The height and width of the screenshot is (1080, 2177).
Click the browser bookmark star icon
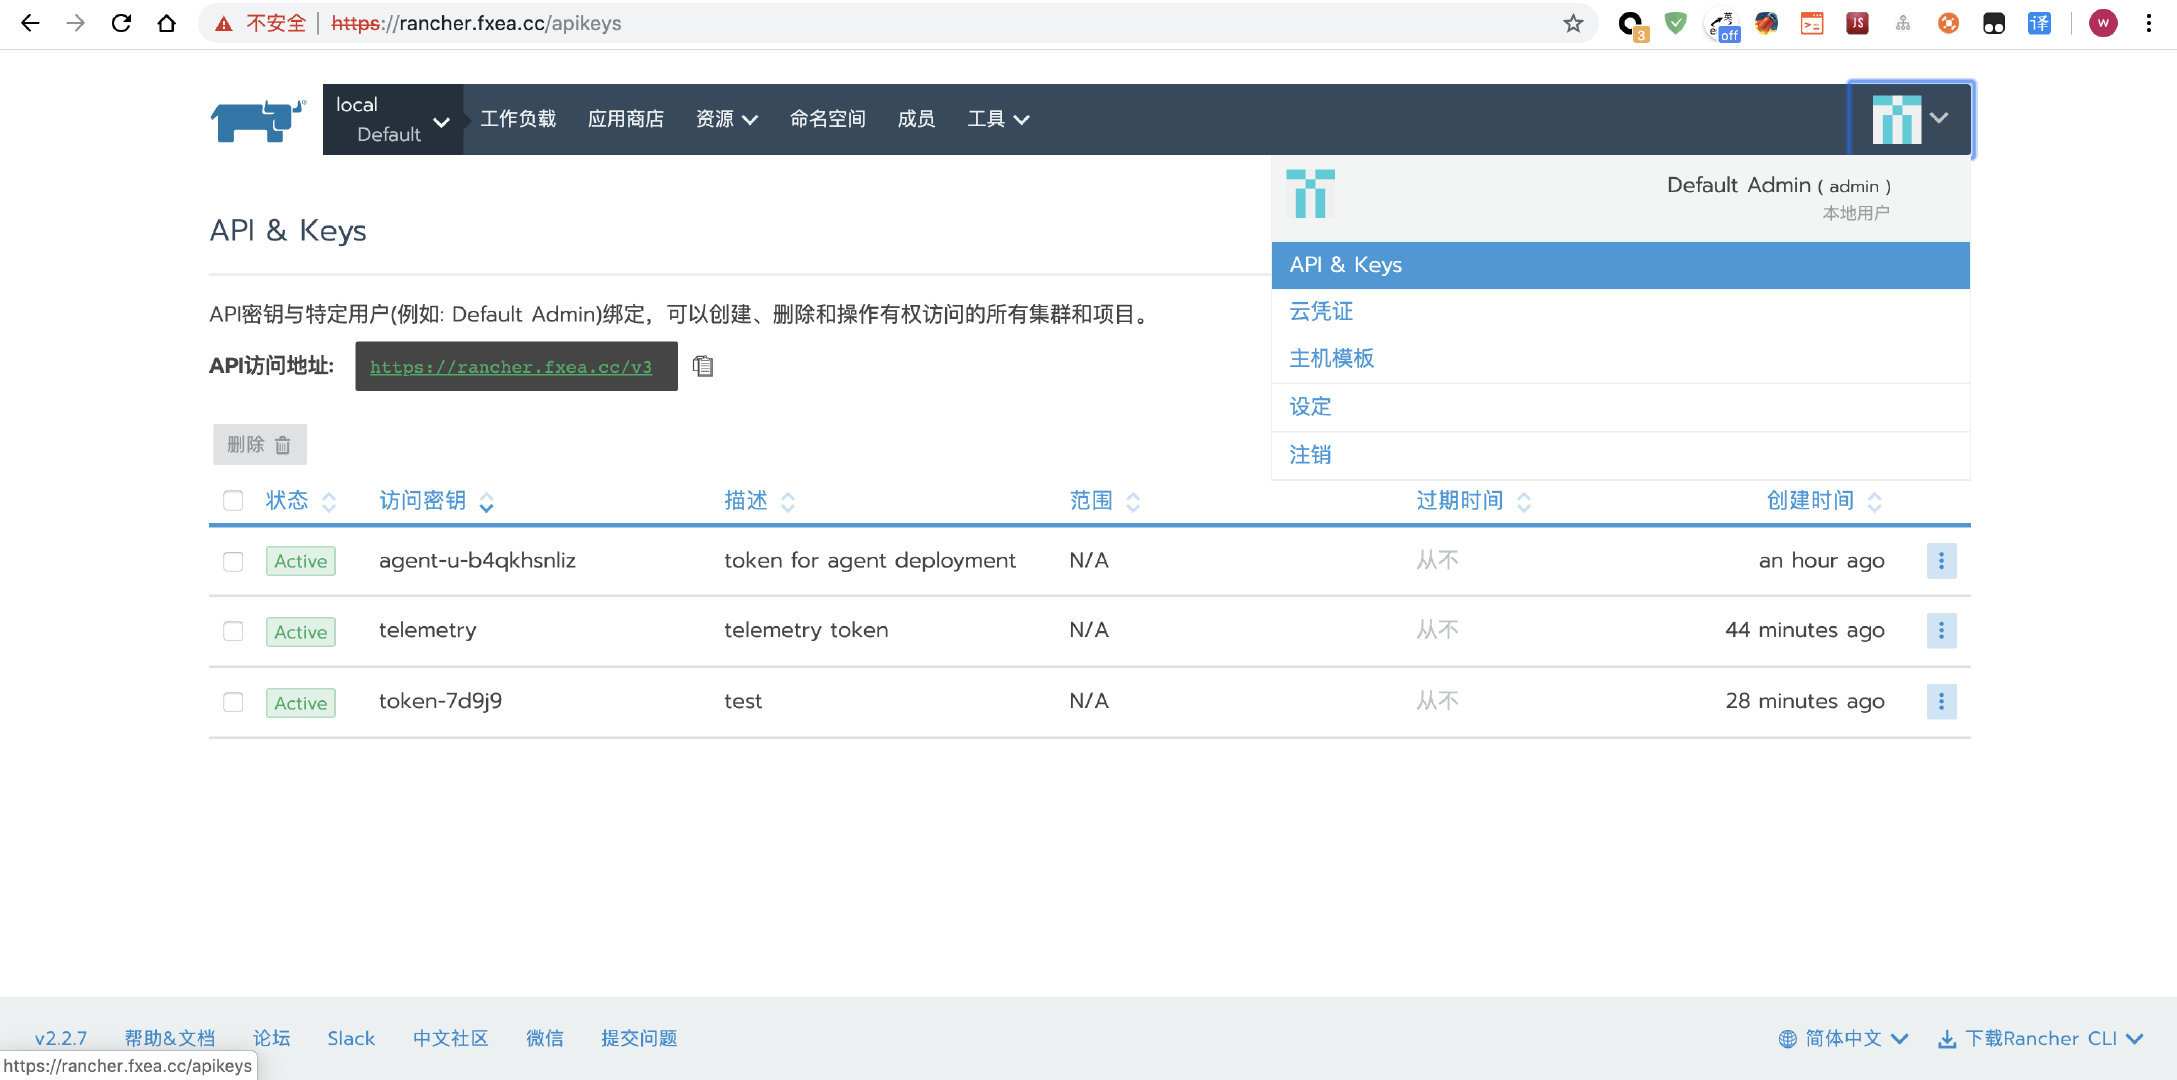click(x=1573, y=23)
